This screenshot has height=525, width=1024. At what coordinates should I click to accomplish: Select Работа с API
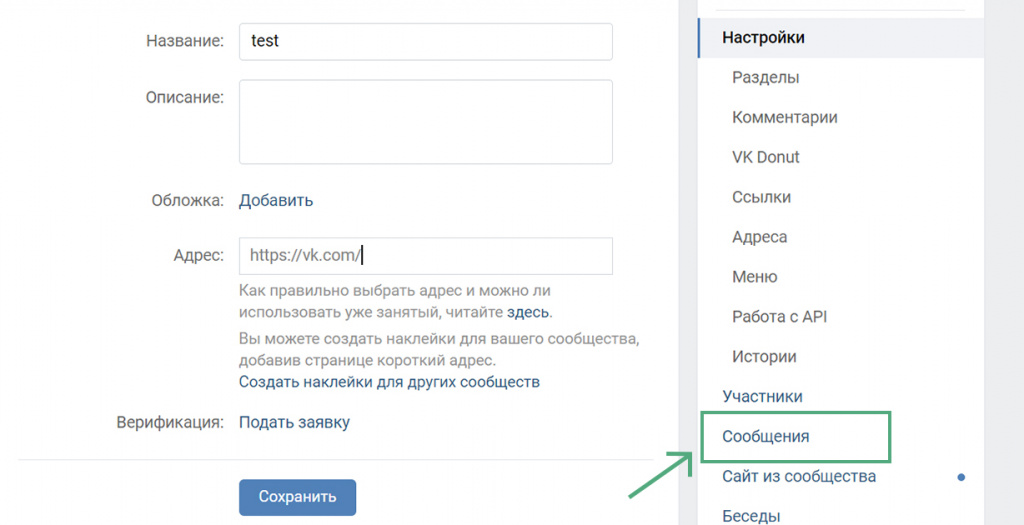coord(780,317)
